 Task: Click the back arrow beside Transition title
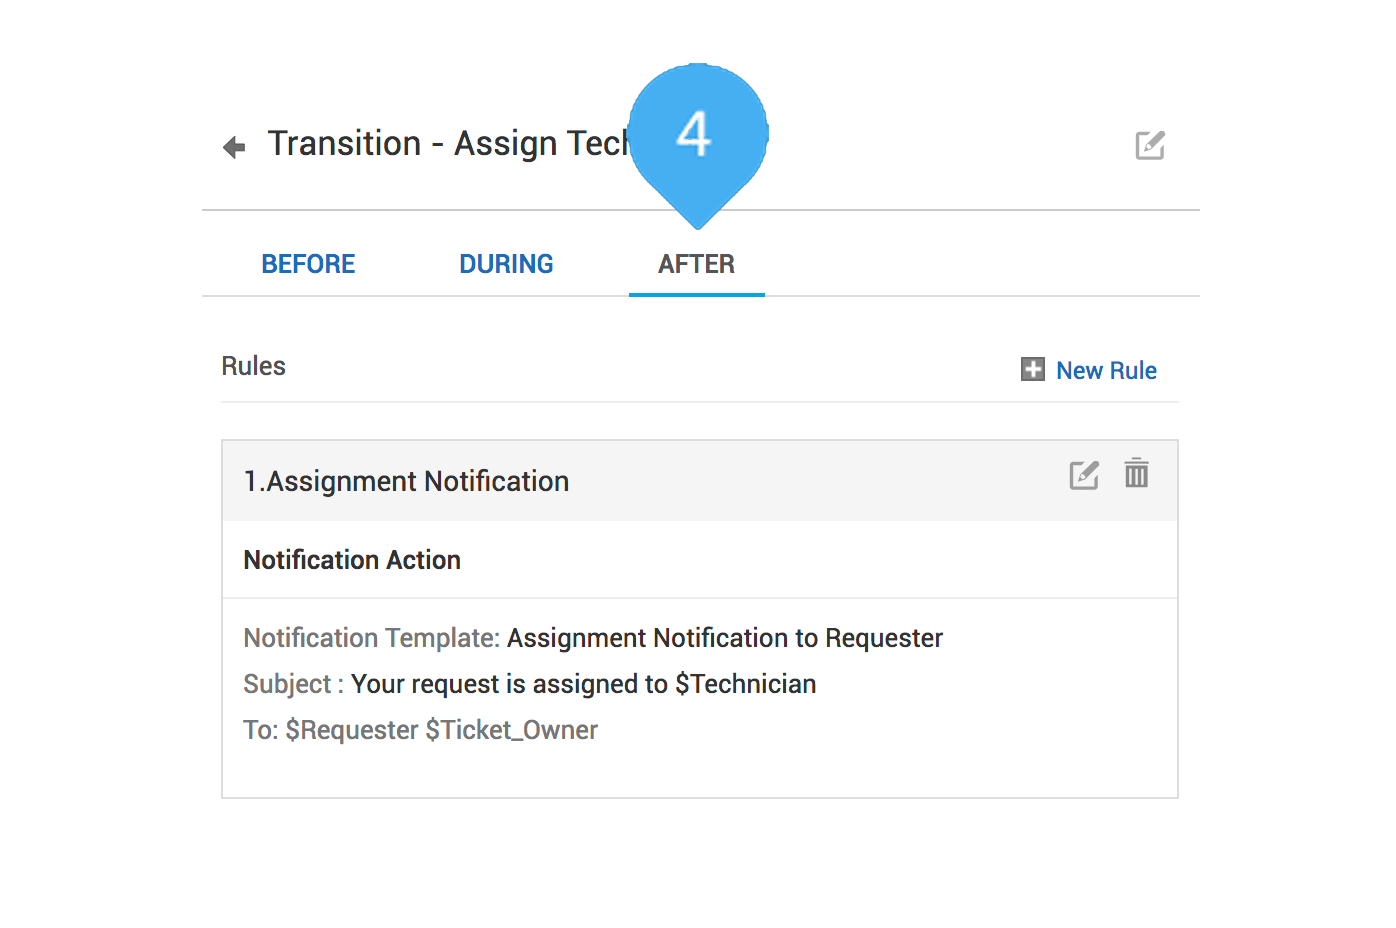point(234,148)
